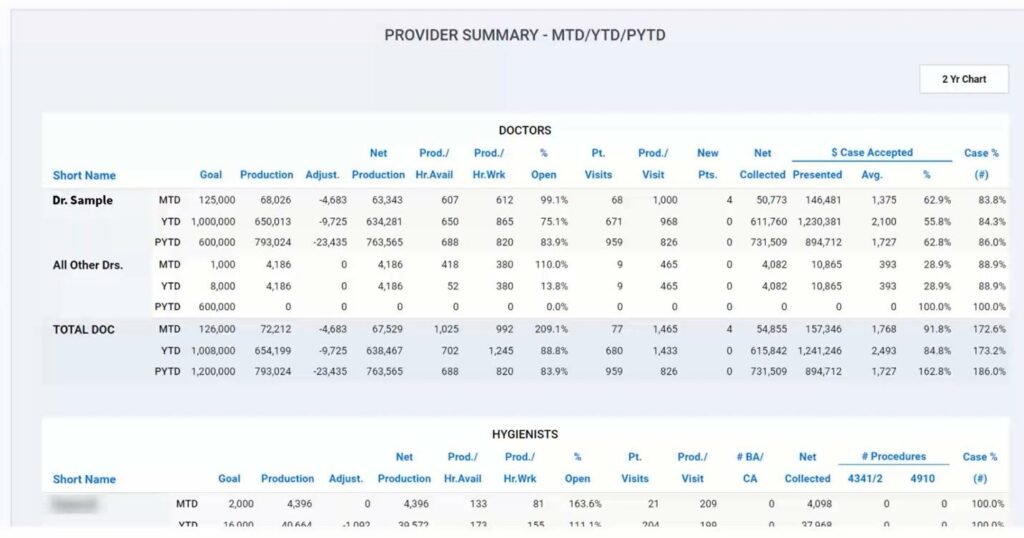Select the All Other Drs. row name
Screen dimensions: 1024x538
88,265
